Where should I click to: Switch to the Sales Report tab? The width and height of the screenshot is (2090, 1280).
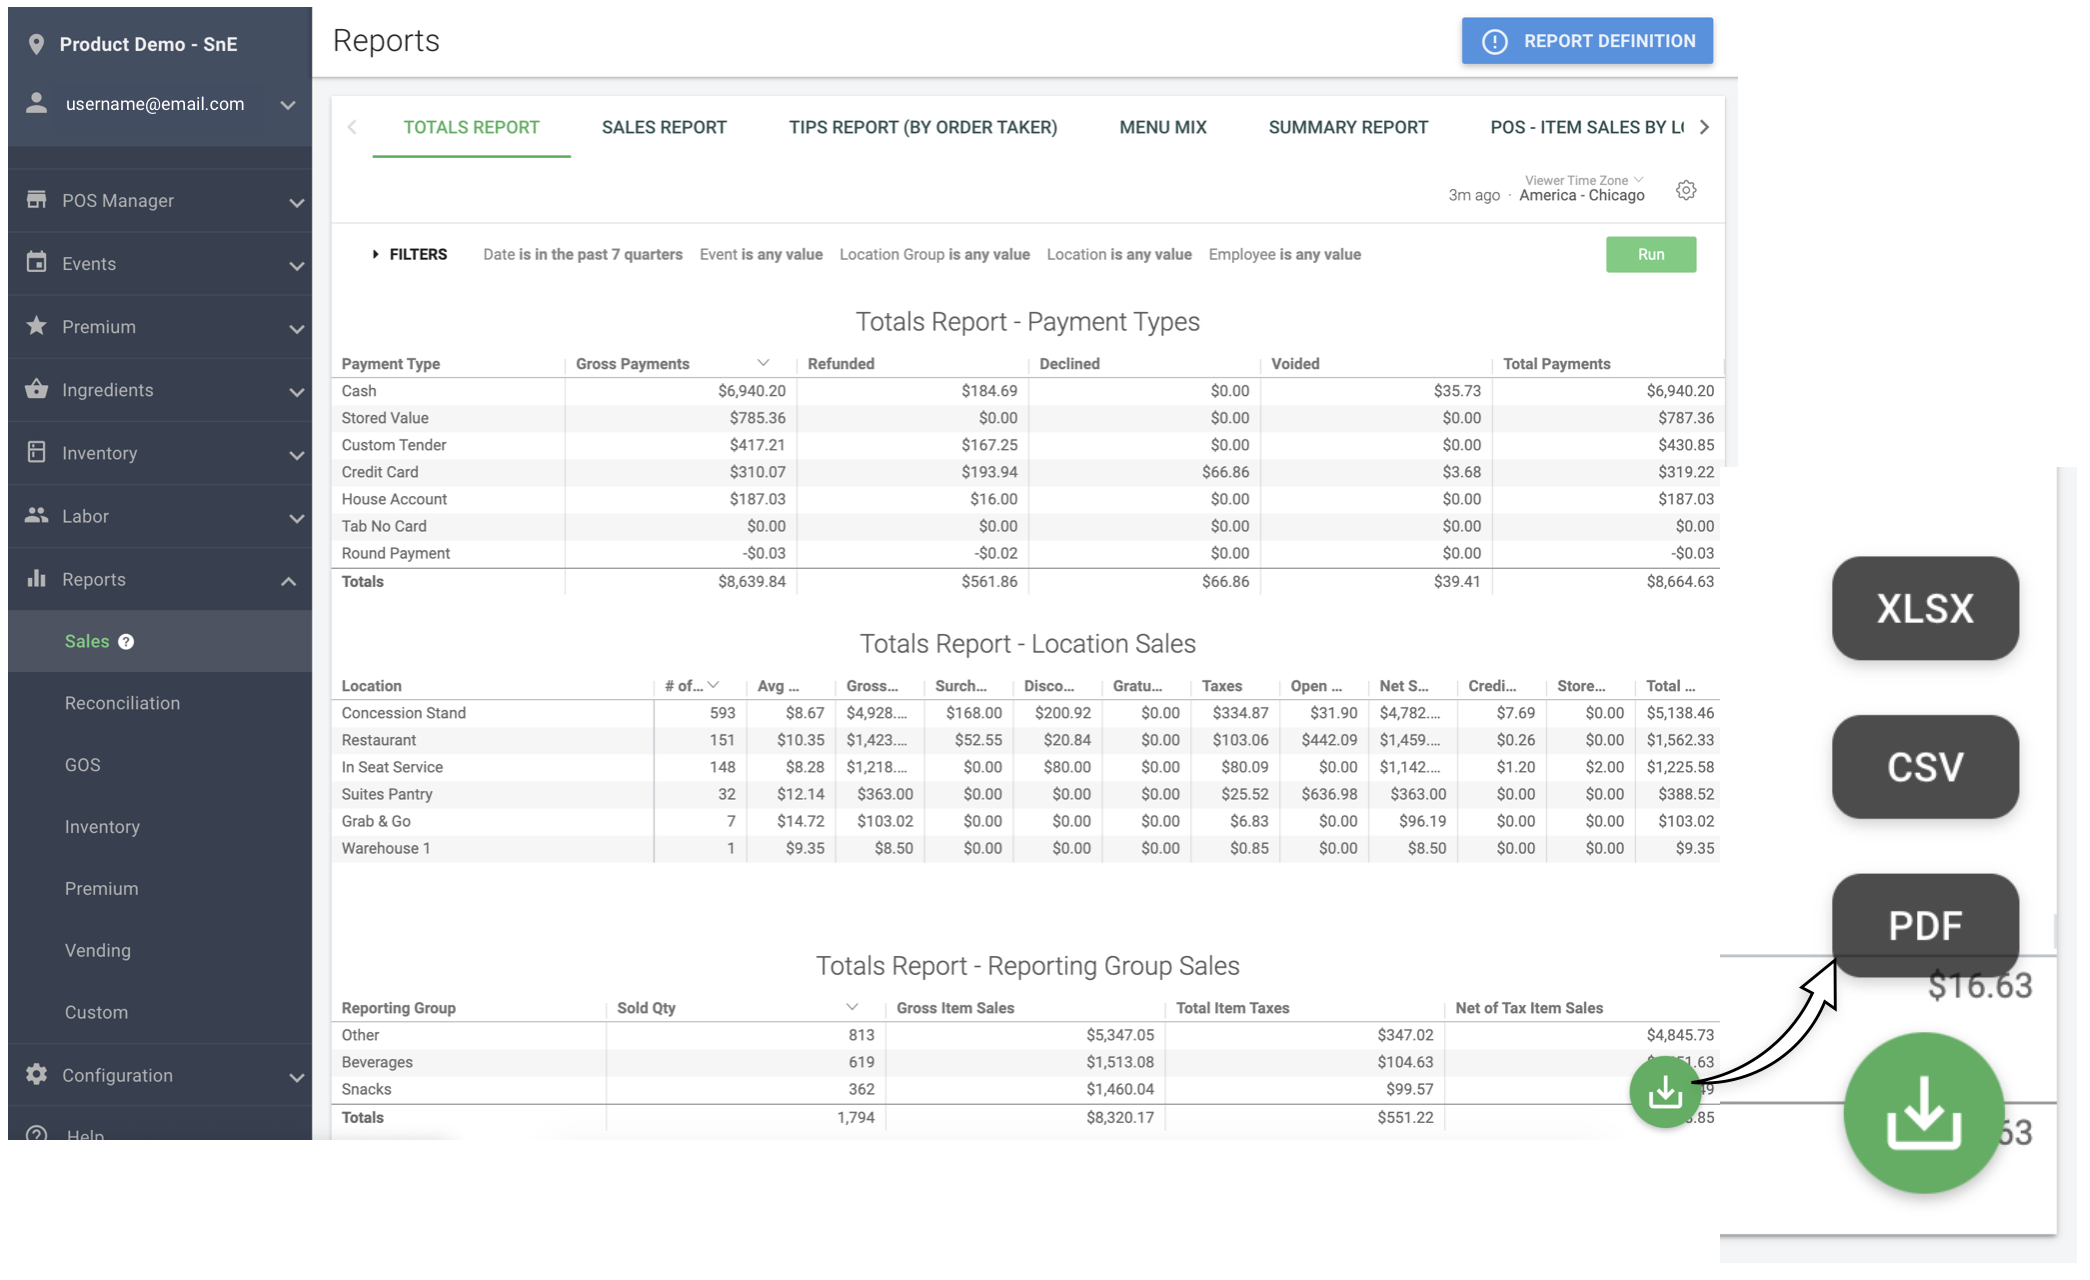click(x=664, y=127)
